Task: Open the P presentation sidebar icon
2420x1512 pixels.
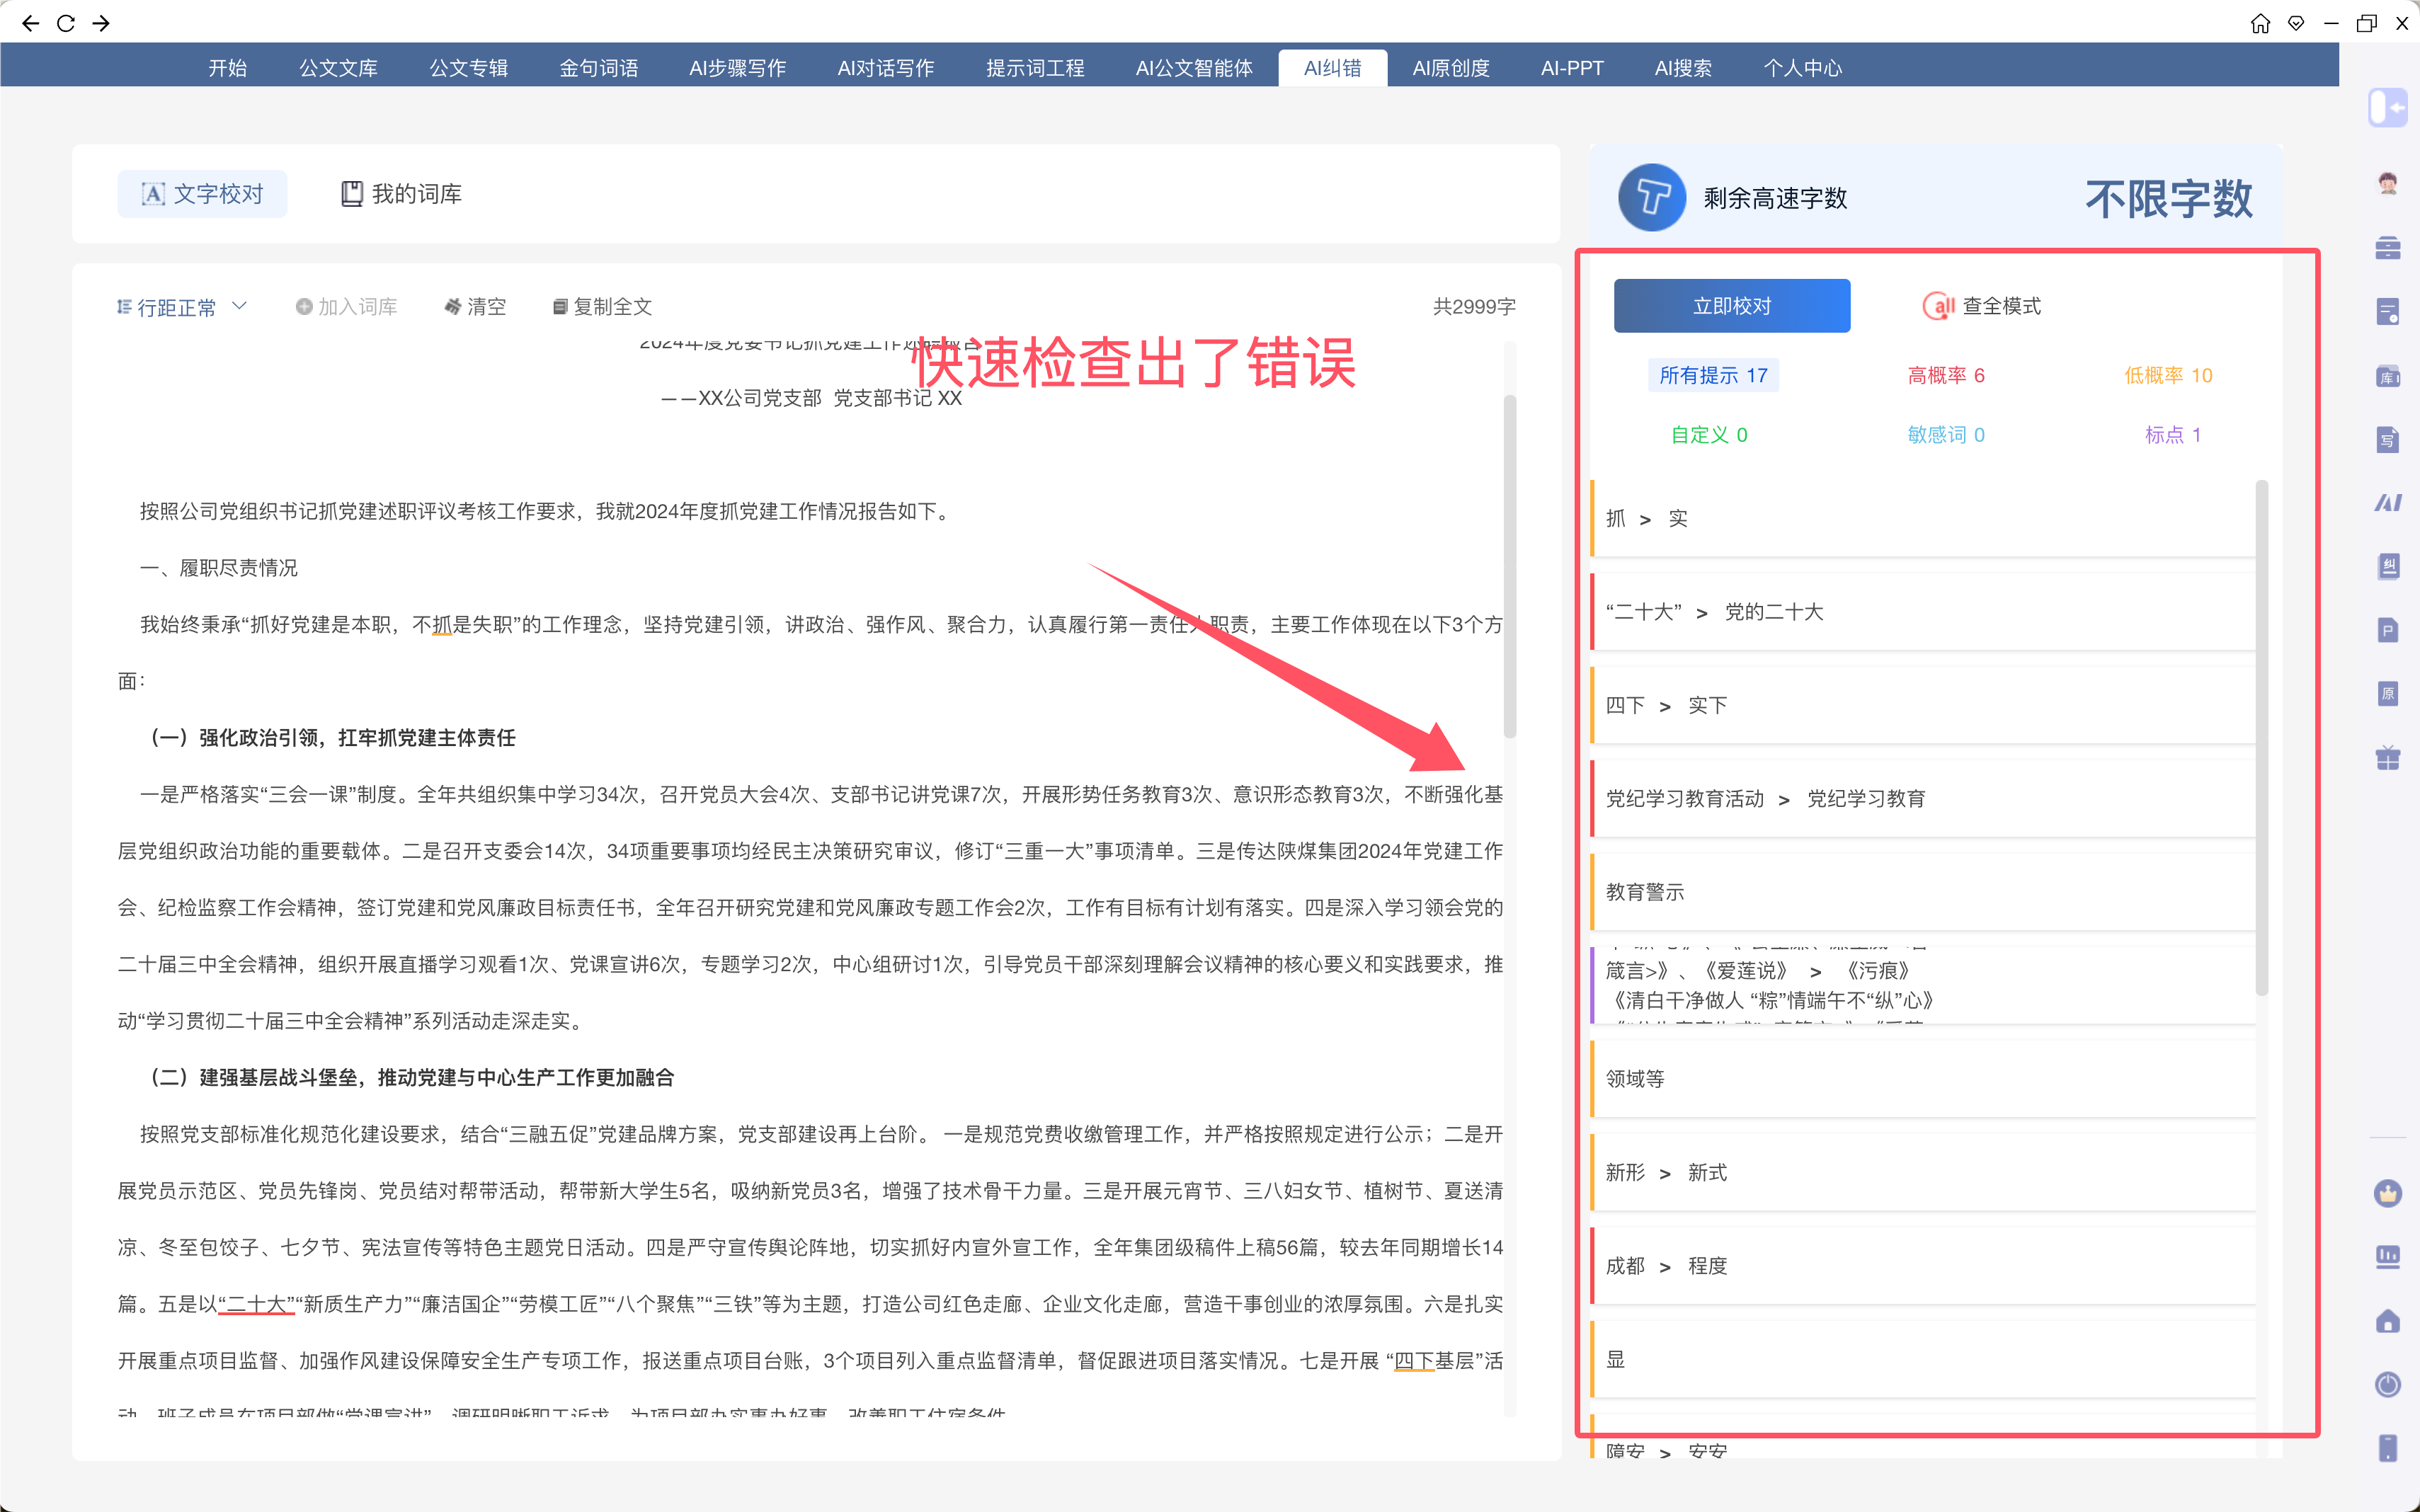Action: [x=2388, y=630]
